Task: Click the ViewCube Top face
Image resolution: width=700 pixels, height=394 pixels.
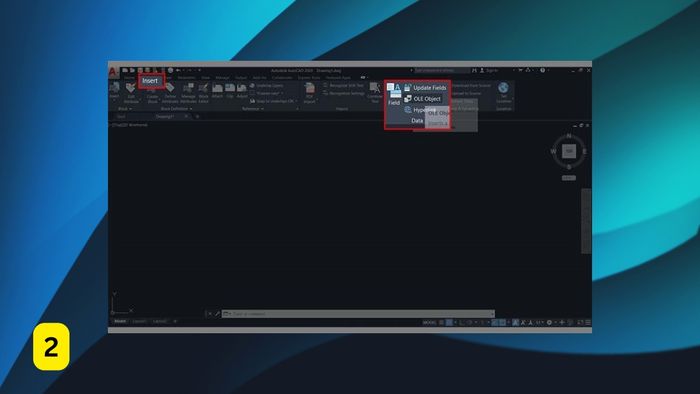Action: [569, 151]
